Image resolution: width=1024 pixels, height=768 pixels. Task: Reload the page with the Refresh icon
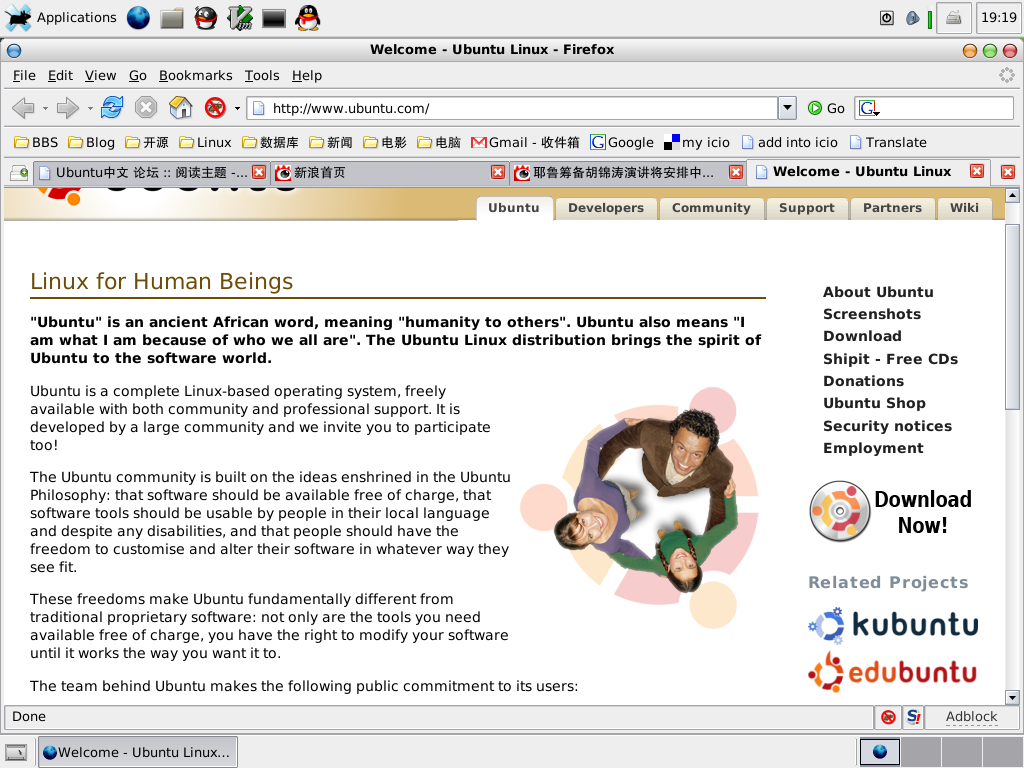112,108
